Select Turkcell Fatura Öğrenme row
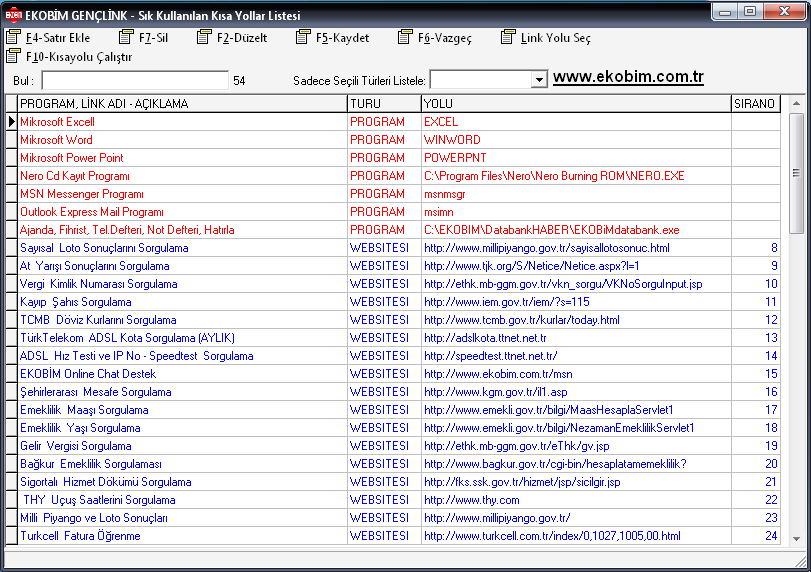This screenshot has width=811, height=572. click(x=393, y=536)
